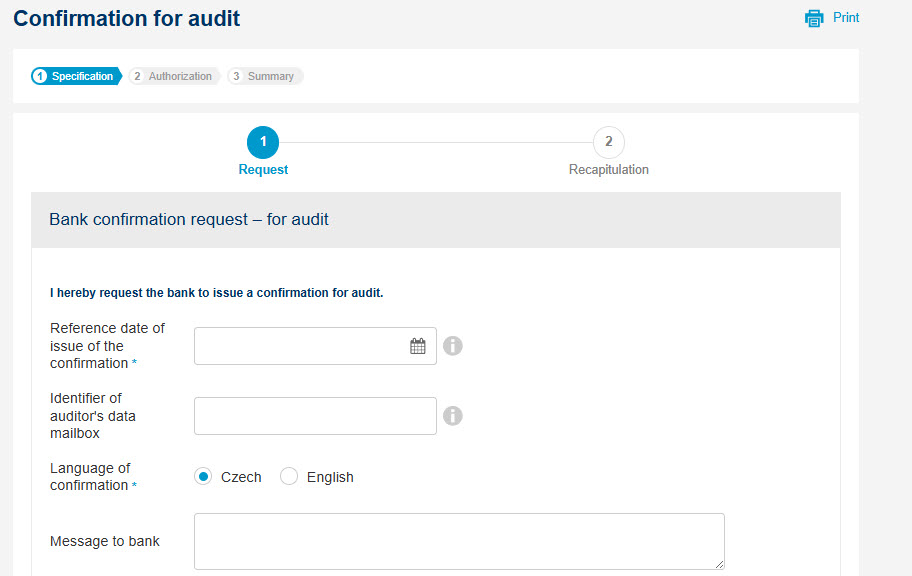This screenshot has height=576, width=912.
Task: Click the Czech language label
Action: [x=241, y=477]
